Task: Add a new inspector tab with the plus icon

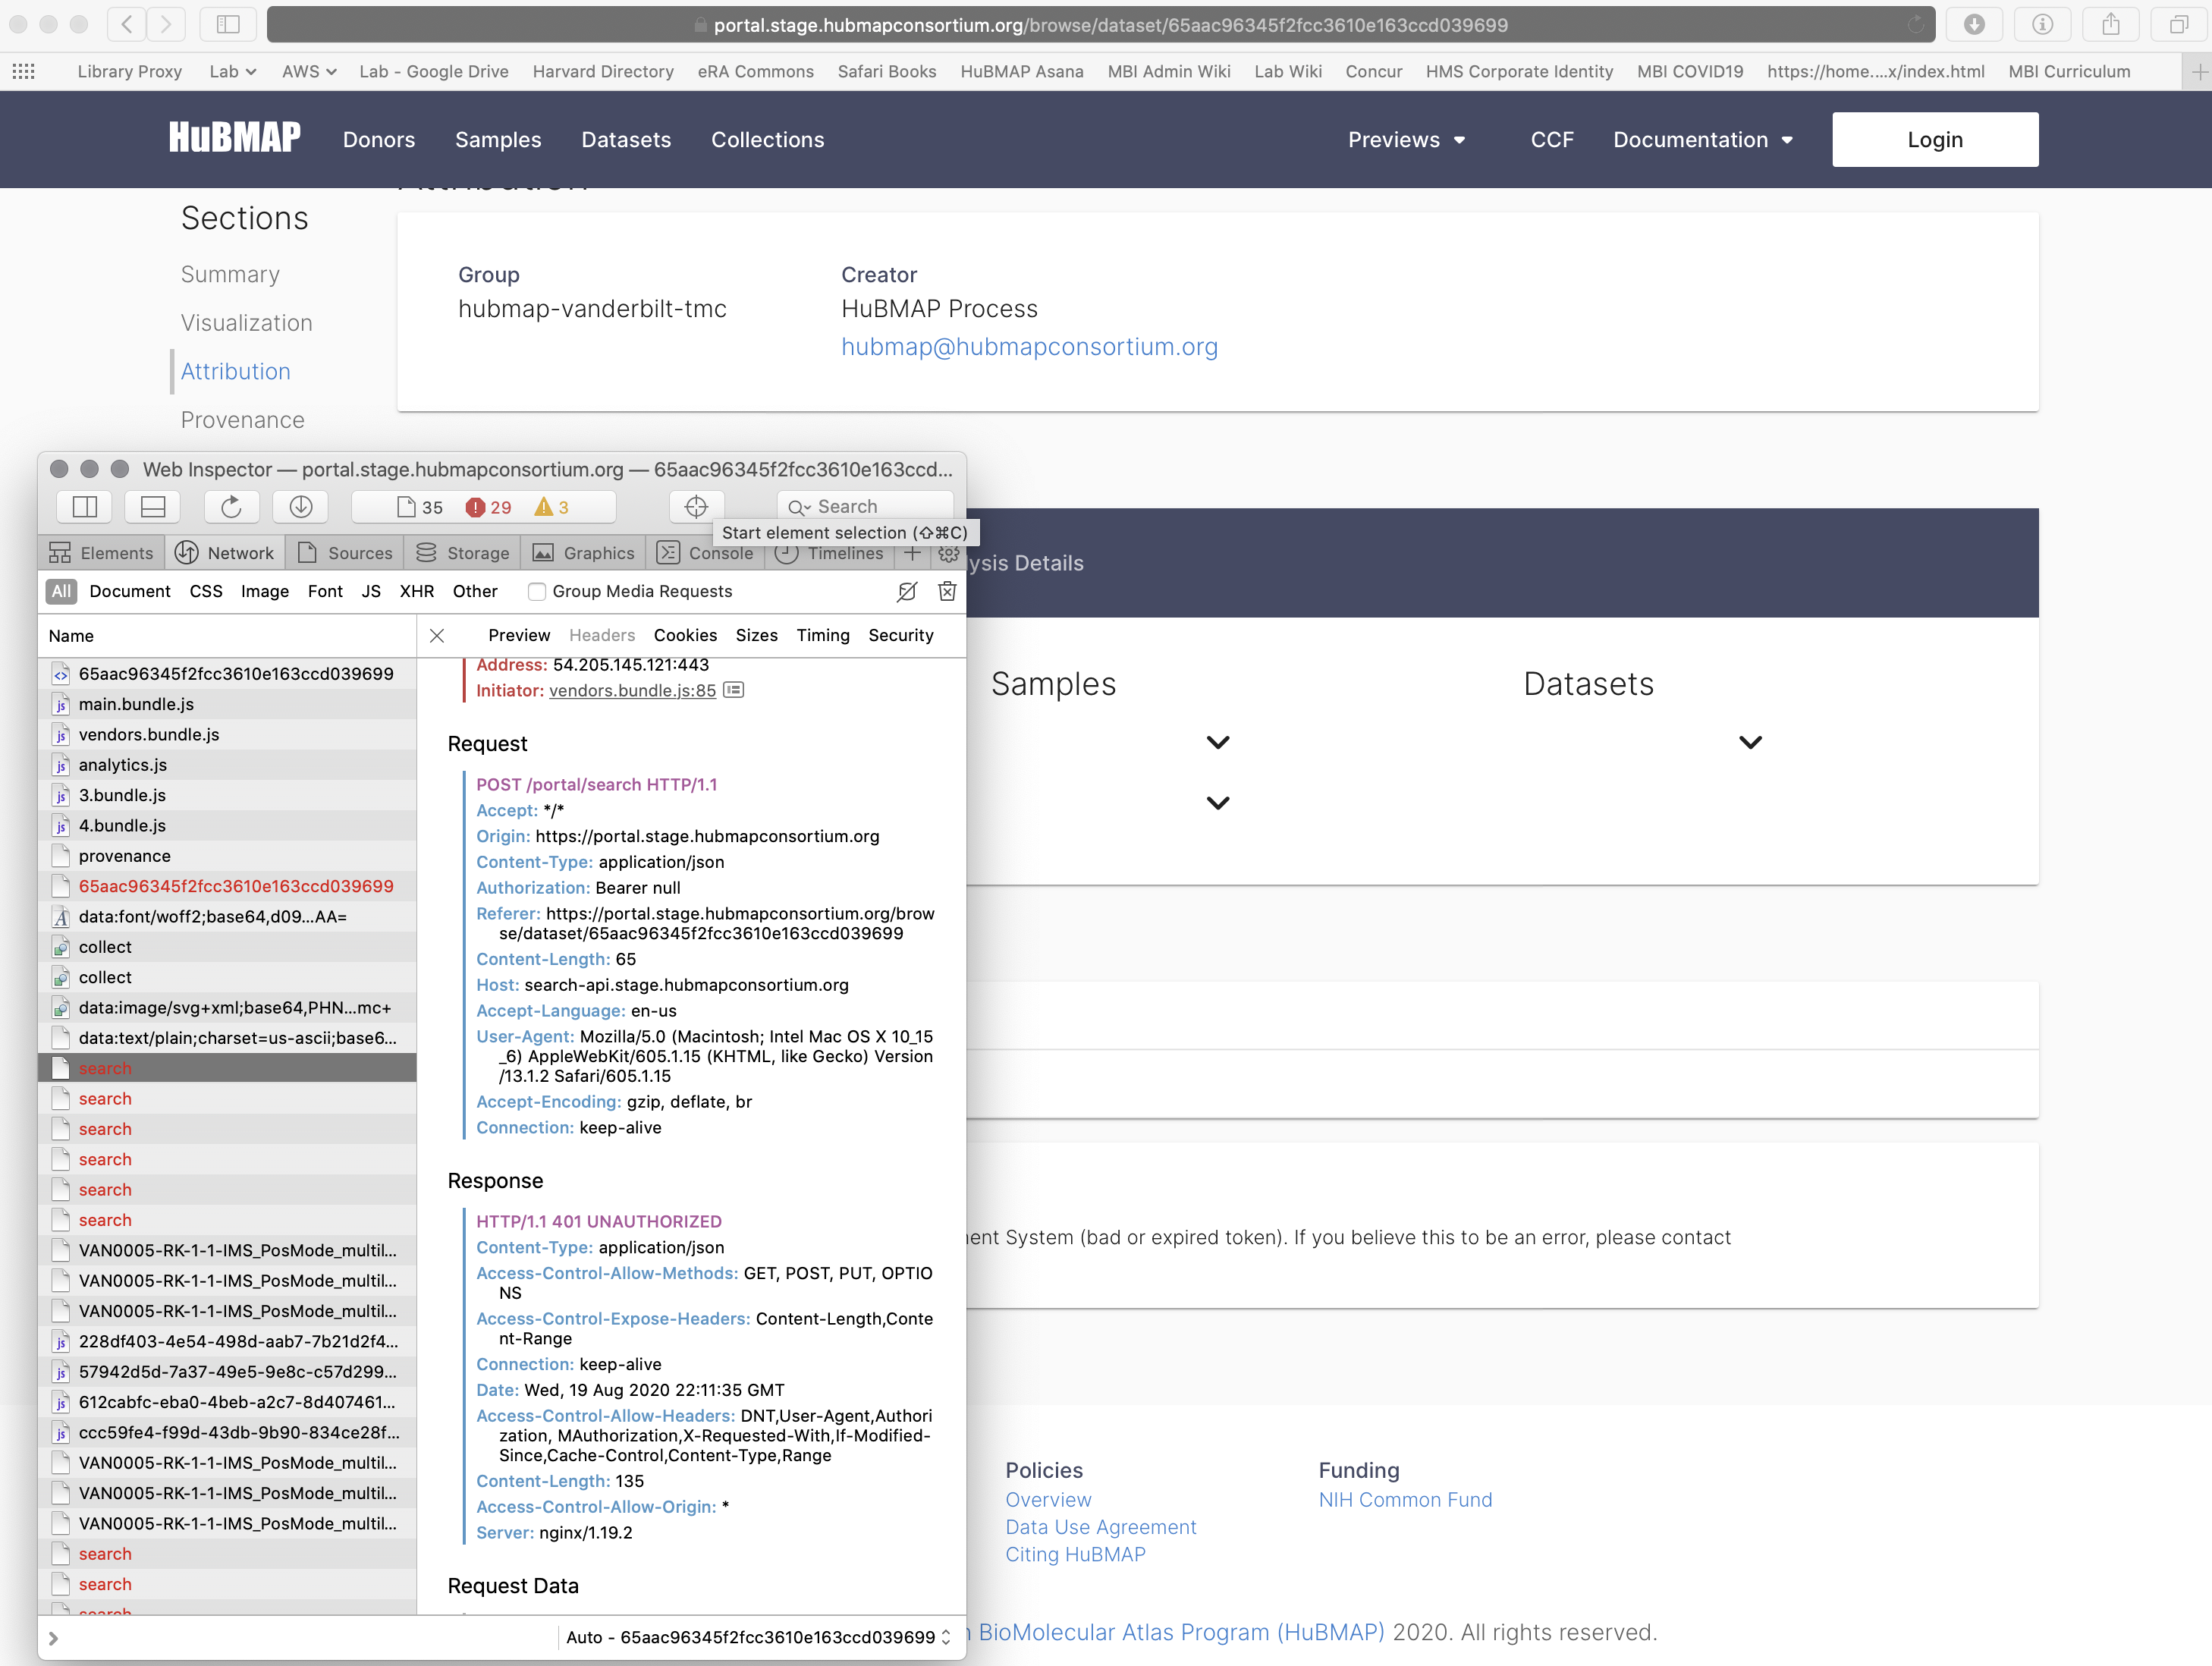Action: [912, 553]
